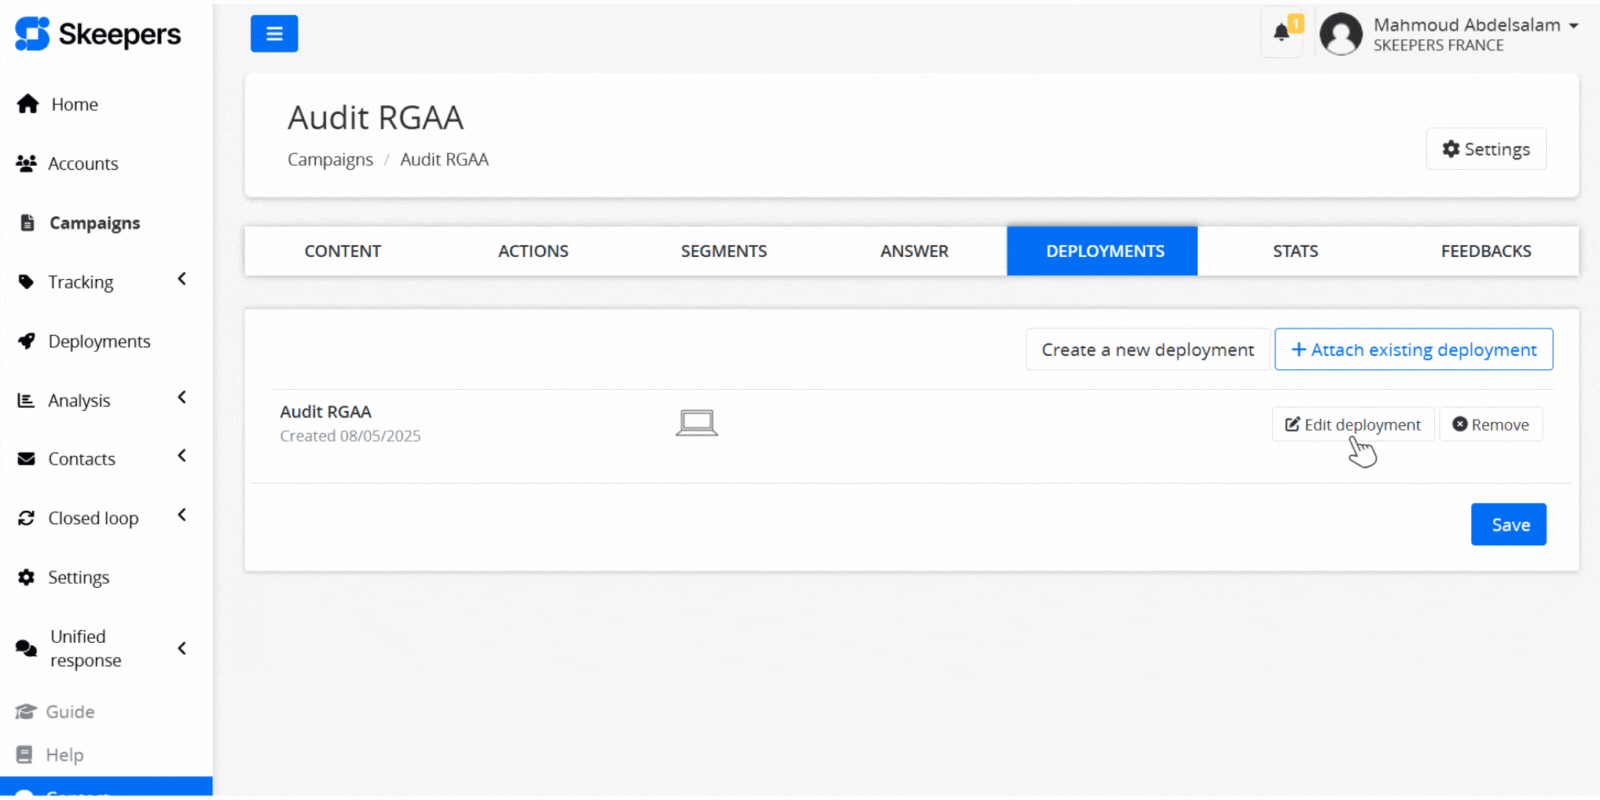
Task: Expand the Analysis submenu chevron
Action: point(182,398)
